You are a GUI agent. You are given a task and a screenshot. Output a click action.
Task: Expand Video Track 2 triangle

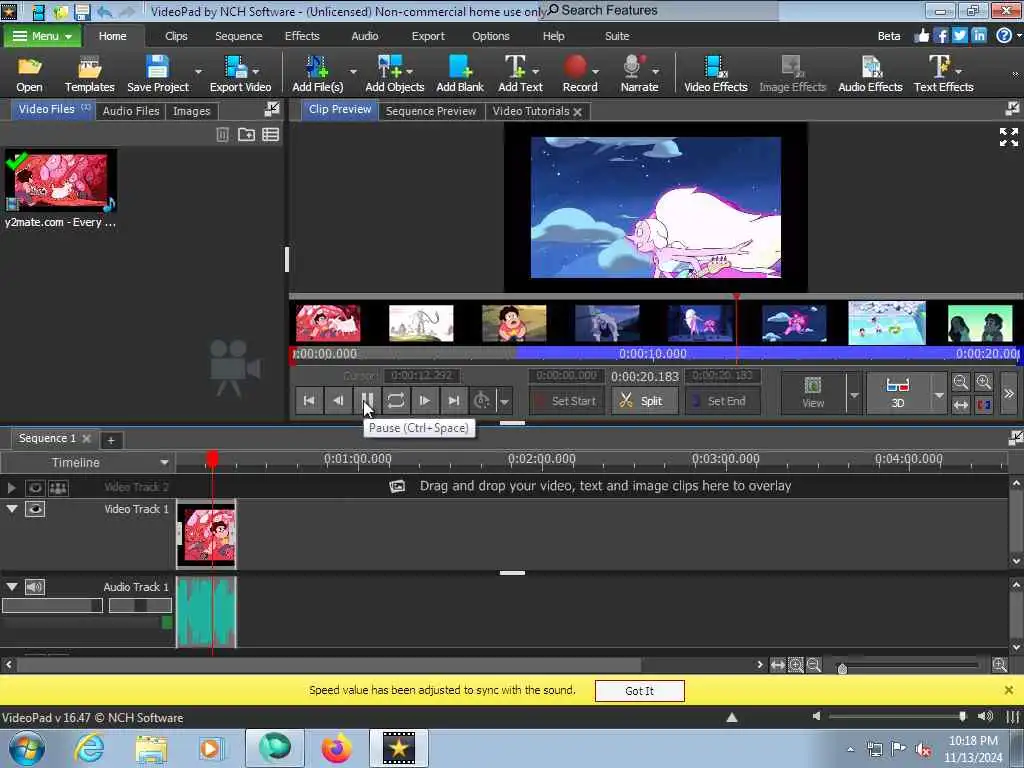coord(11,487)
